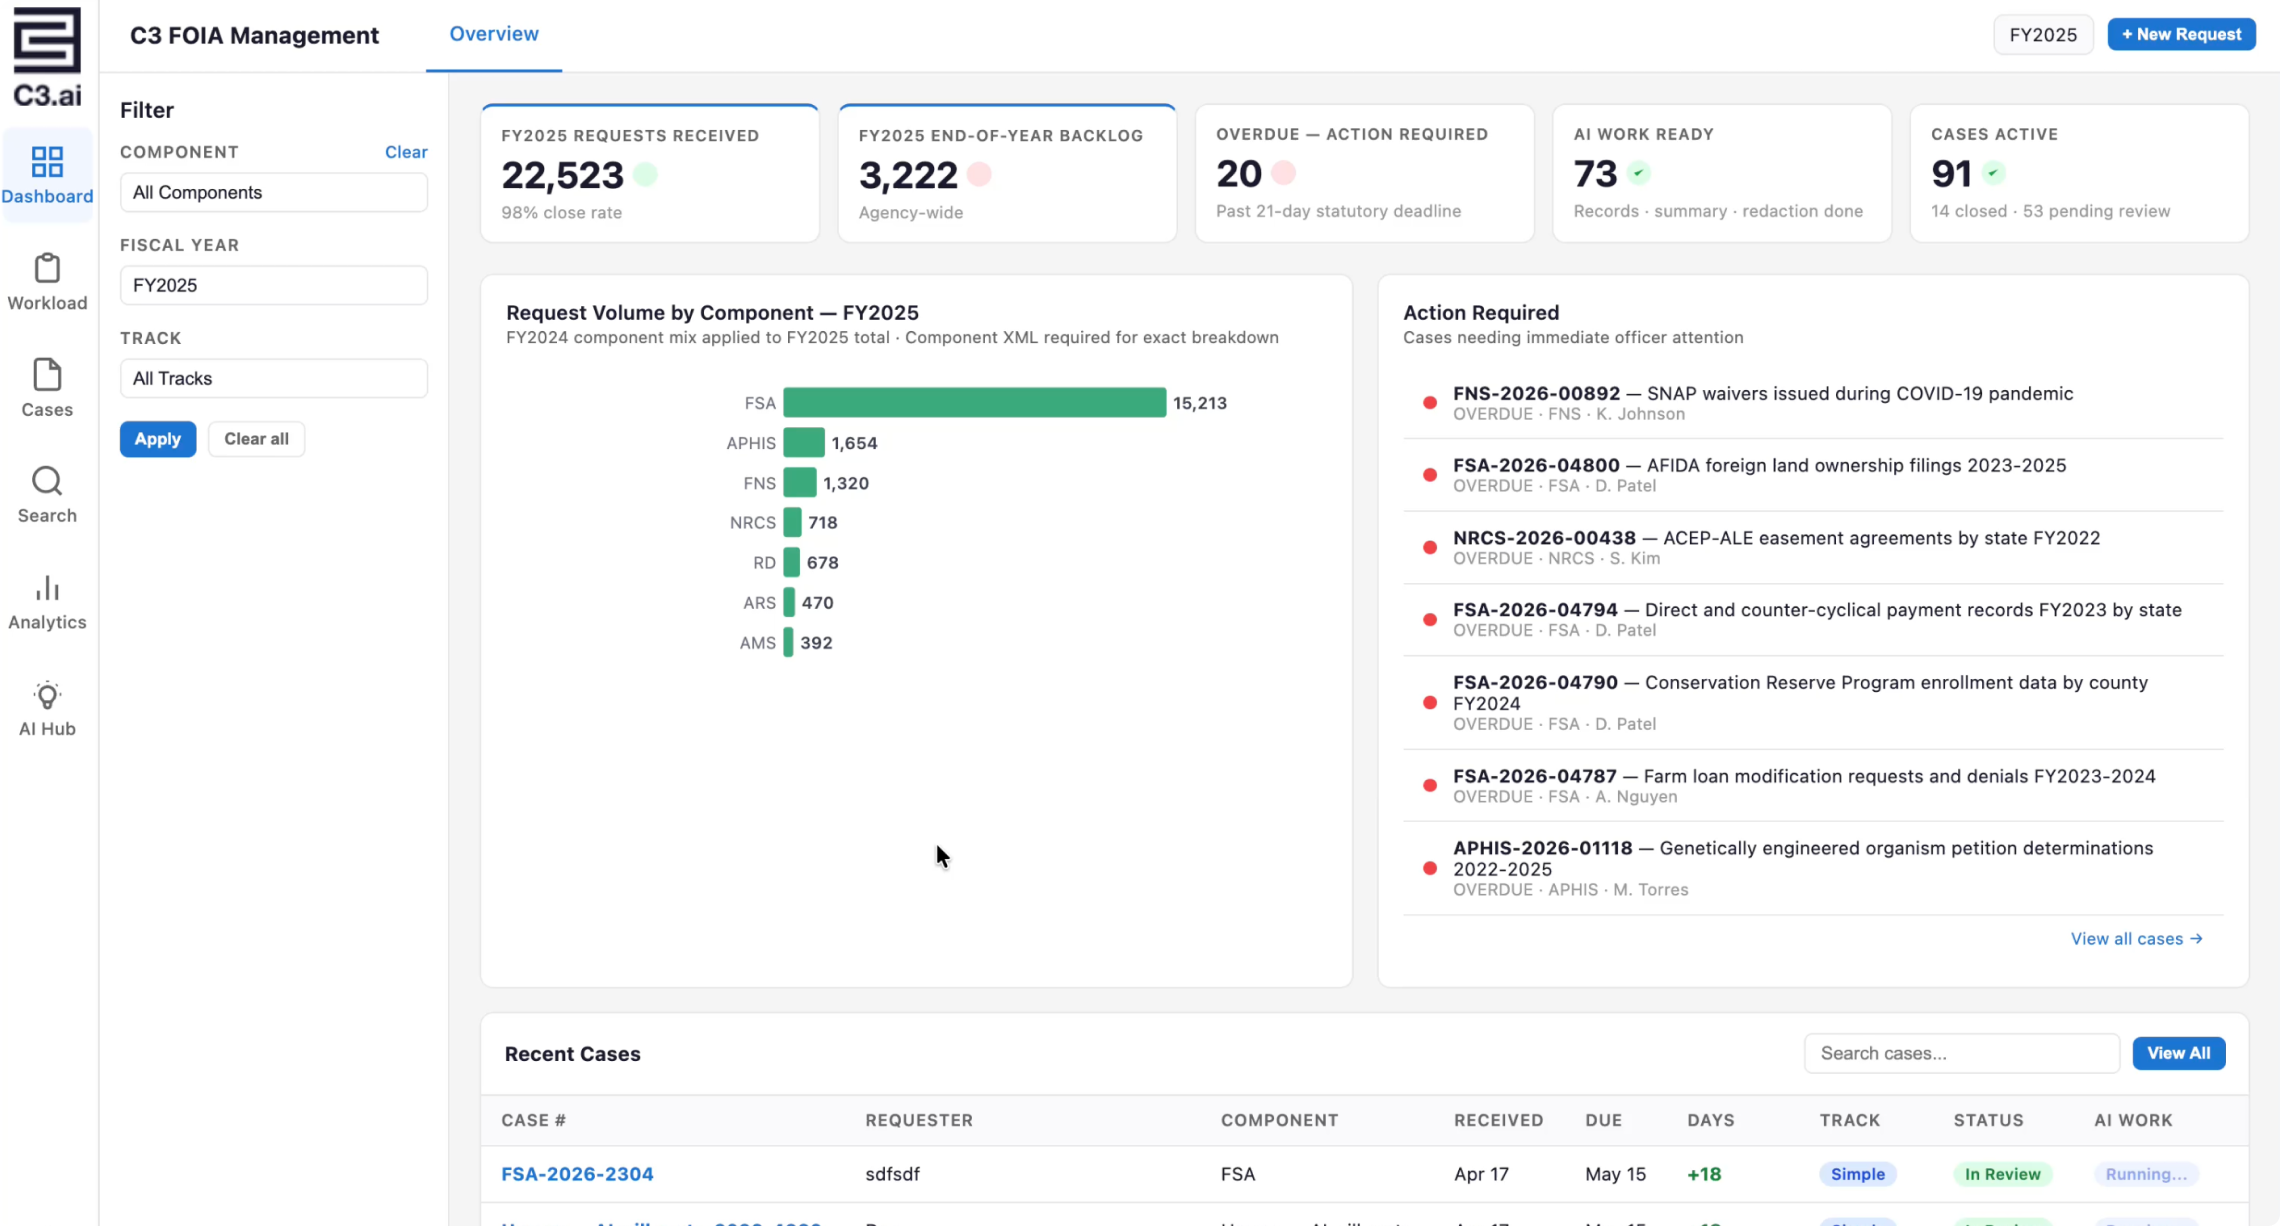Screen dimensions: 2280x1226
Task: Expand the Component dropdown showing All Components
Action: (274, 192)
